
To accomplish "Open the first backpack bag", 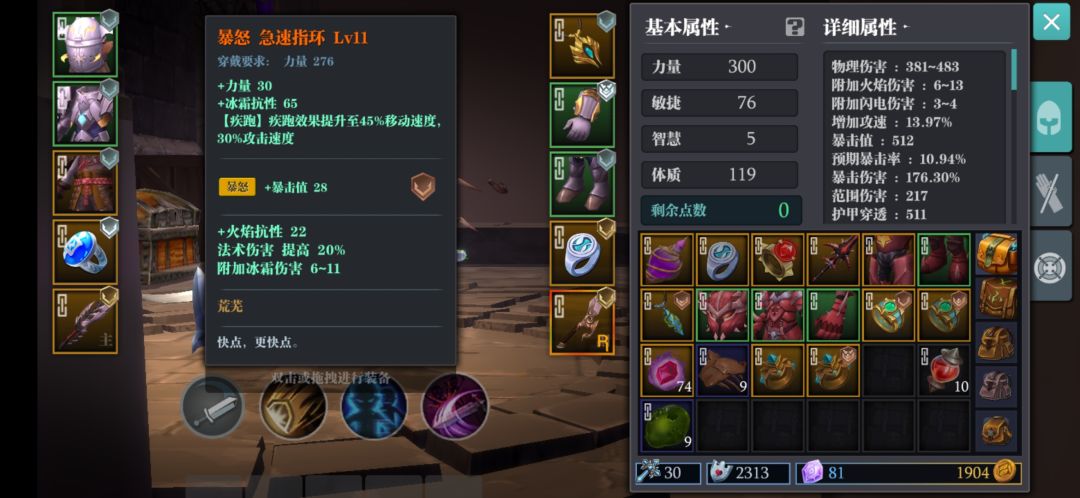I will (996, 253).
